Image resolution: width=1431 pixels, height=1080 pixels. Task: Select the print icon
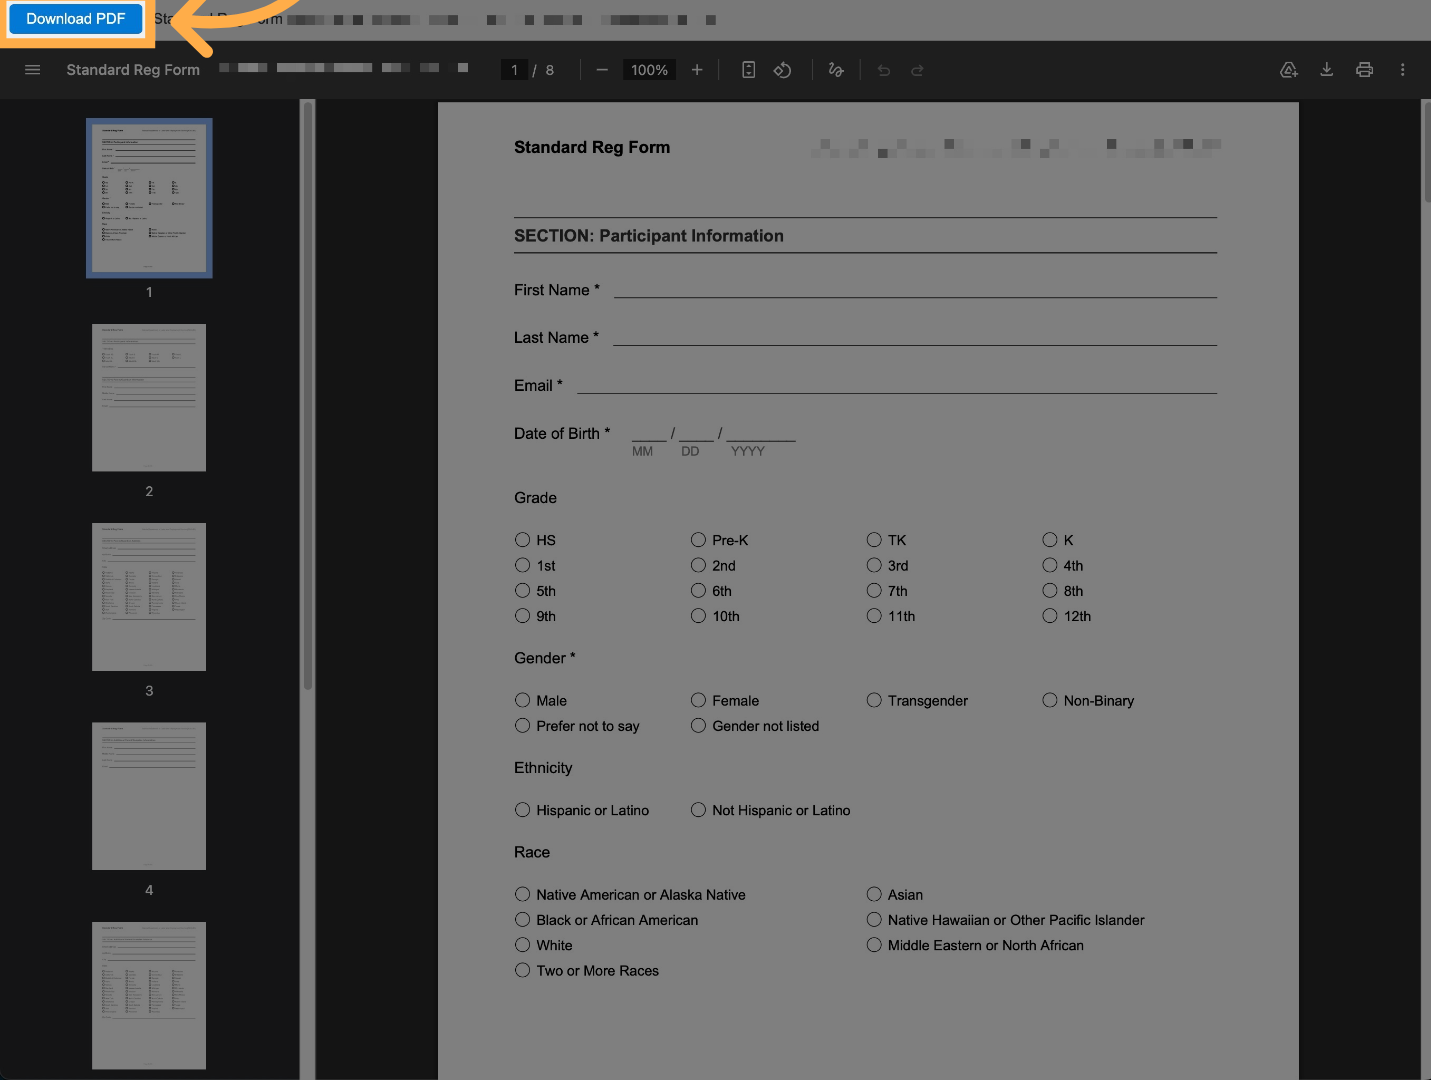(1364, 69)
